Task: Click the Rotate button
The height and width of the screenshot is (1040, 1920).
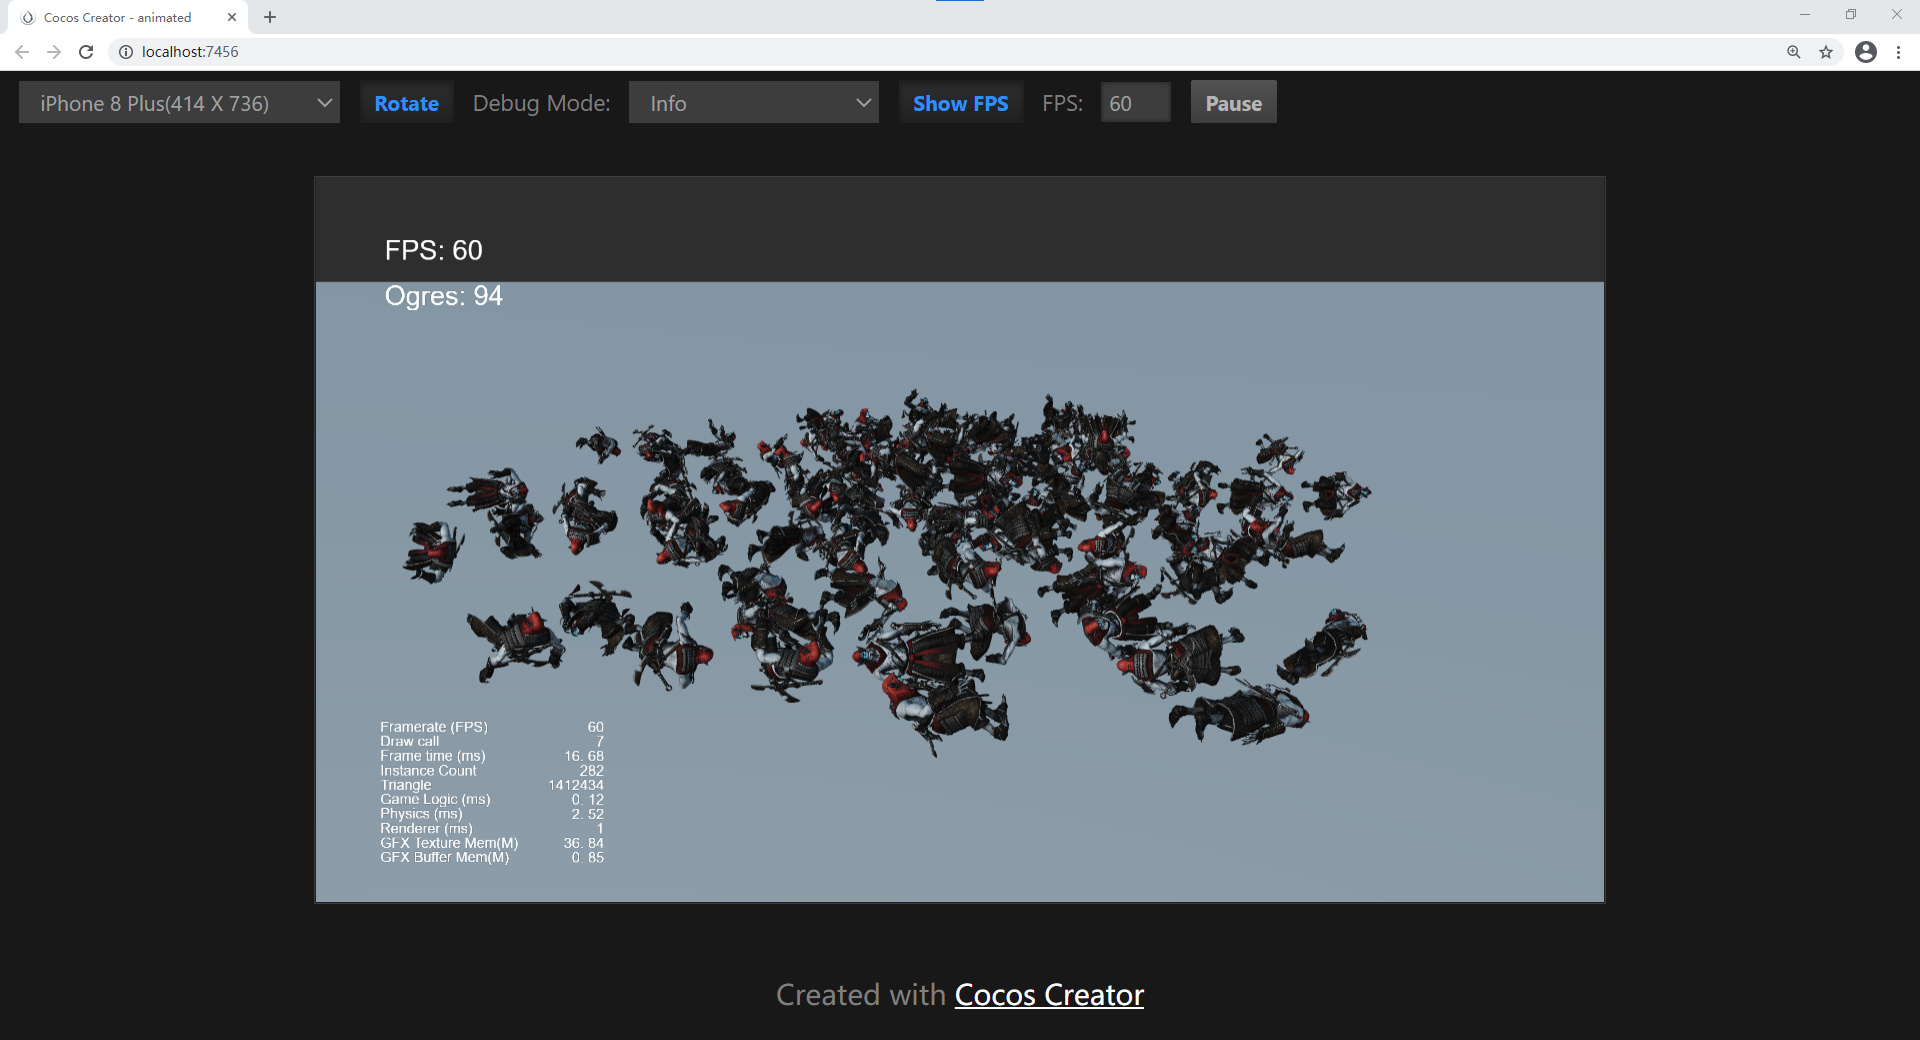Action: tap(406, 103)
